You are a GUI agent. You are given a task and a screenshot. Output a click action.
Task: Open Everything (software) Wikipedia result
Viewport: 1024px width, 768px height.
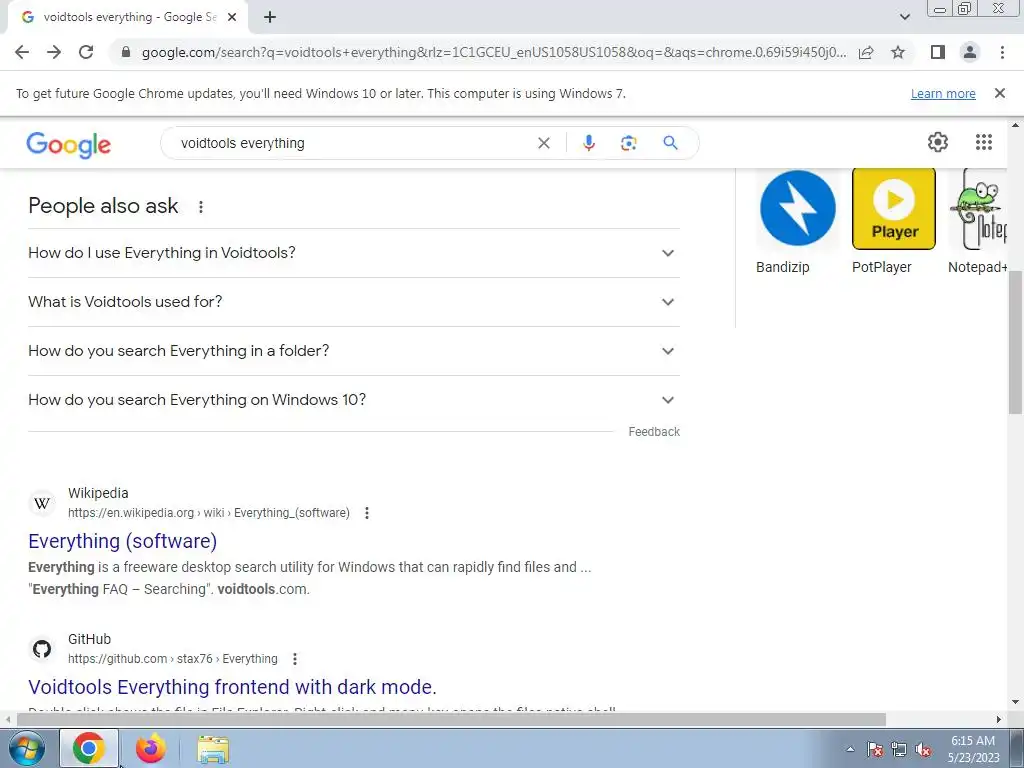(x=123, y=541)
